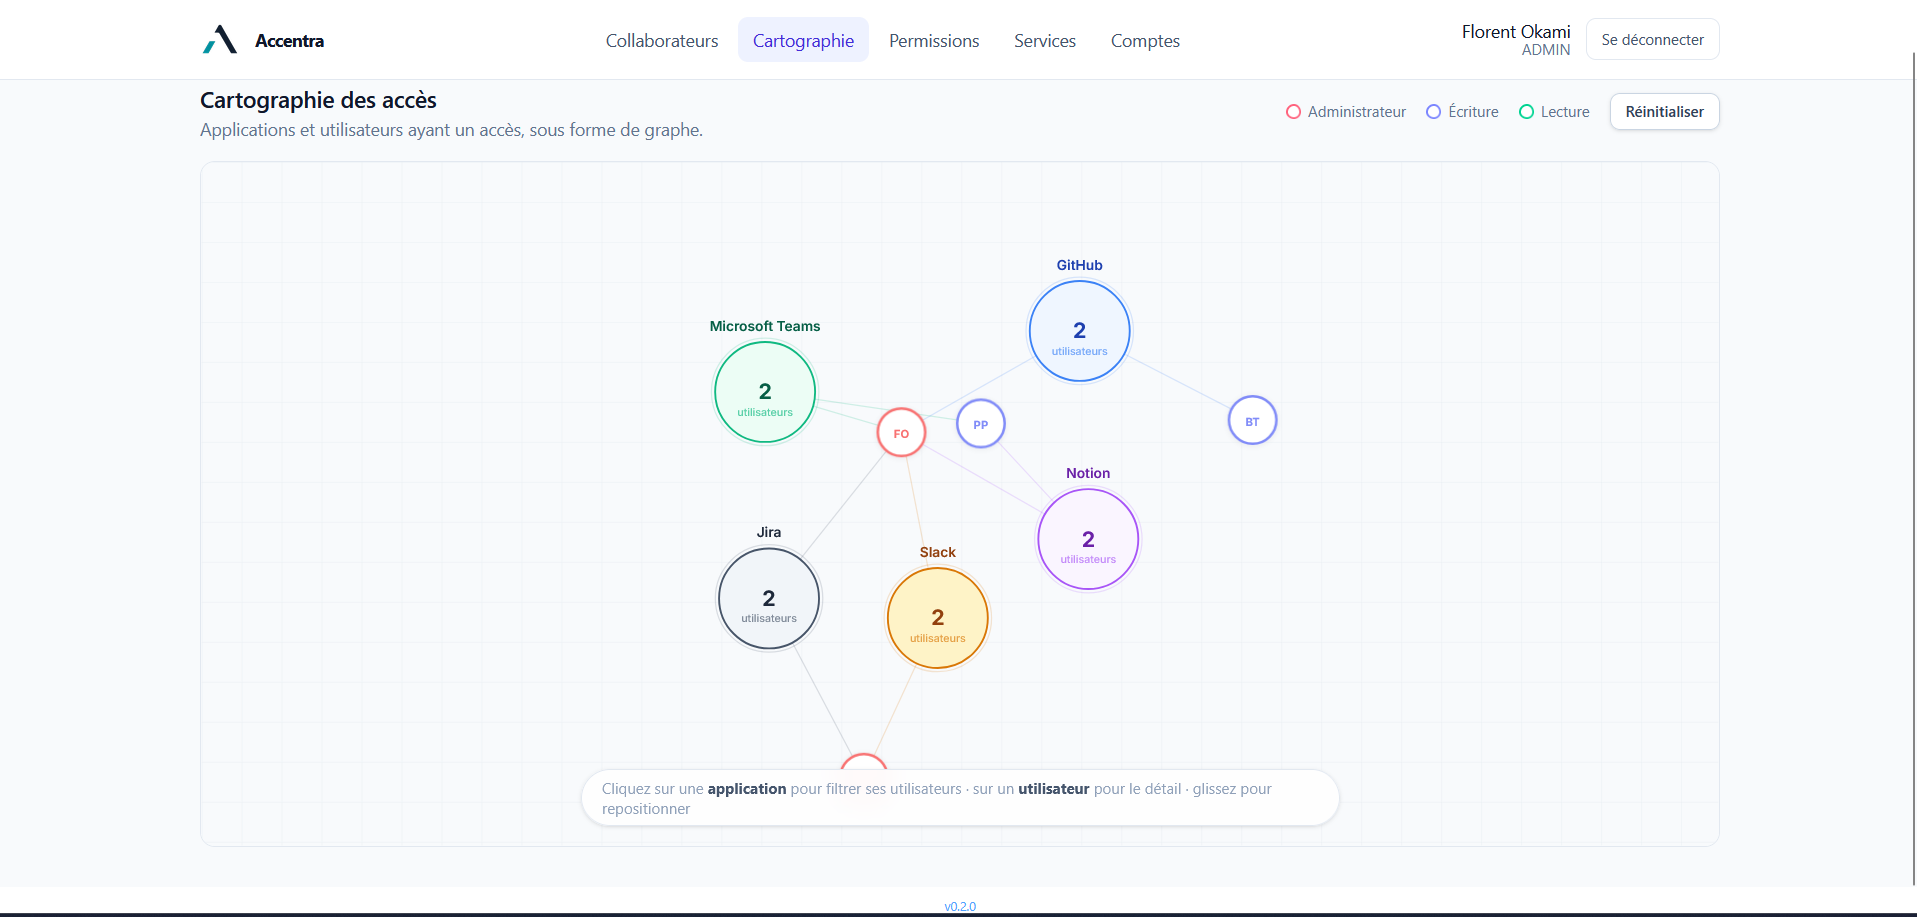Select the GitHub application node
1917x917 pixels.
tap(1079, 331)
